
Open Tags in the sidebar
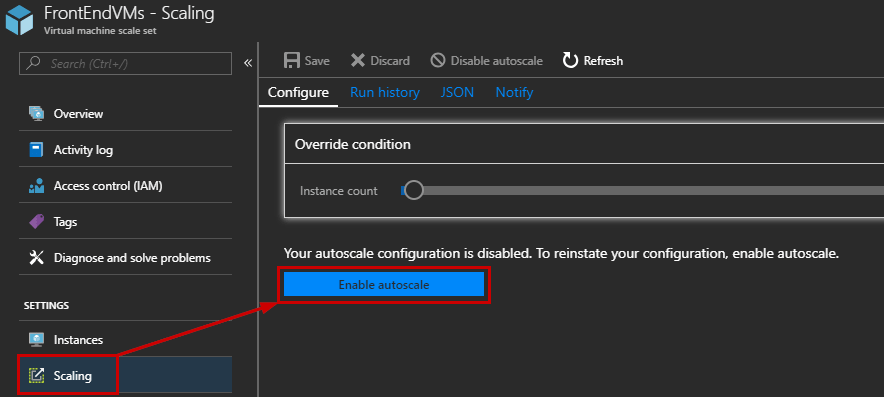click(125, 222)
